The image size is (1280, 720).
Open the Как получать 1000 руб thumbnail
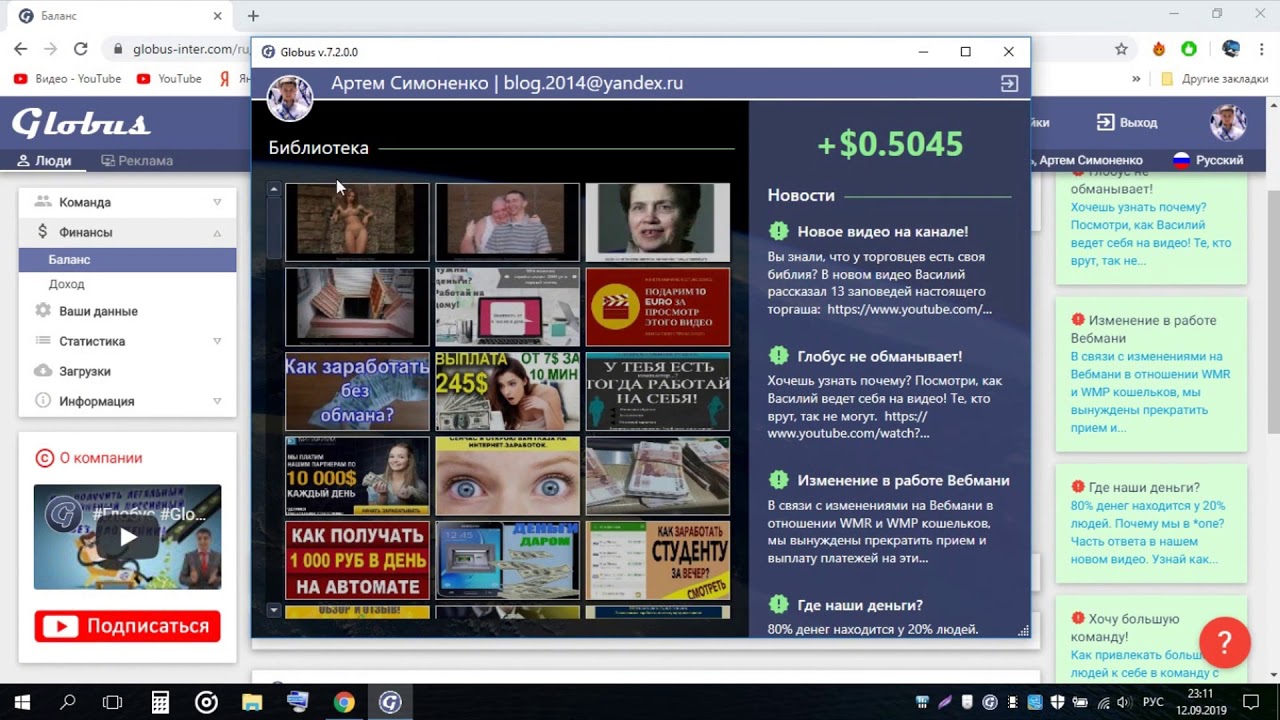[357, 560]
